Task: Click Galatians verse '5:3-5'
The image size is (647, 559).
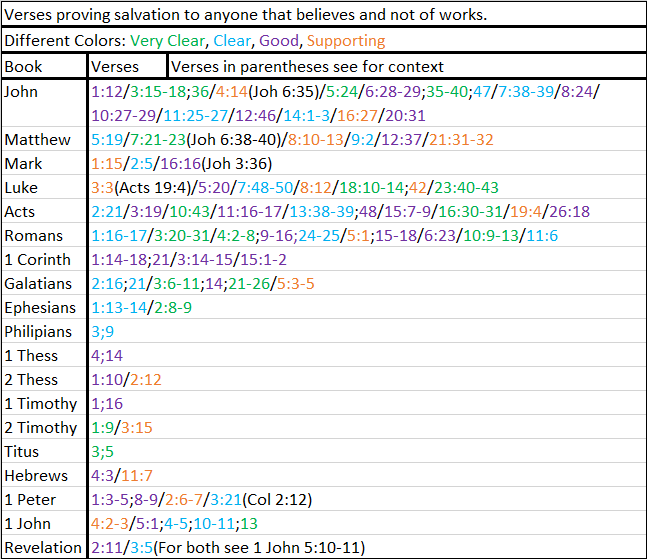Action: 295,283
